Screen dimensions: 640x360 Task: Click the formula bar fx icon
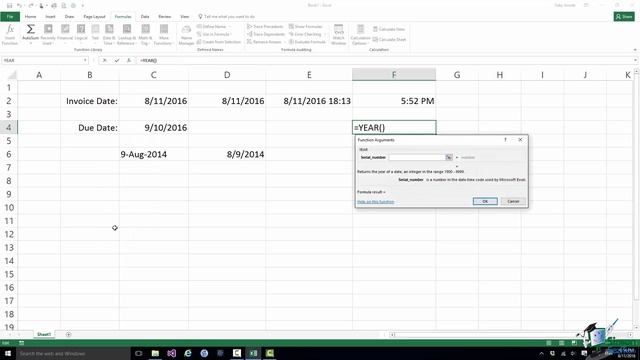pos(129,60)
